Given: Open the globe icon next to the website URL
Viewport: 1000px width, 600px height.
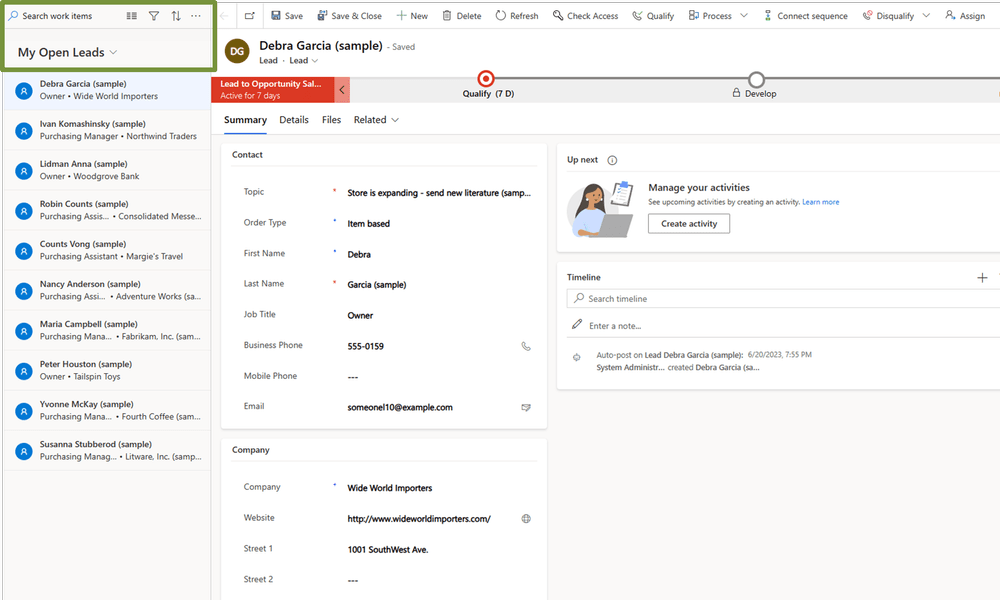Looking at the screenshot, I should tap(526, 518).
